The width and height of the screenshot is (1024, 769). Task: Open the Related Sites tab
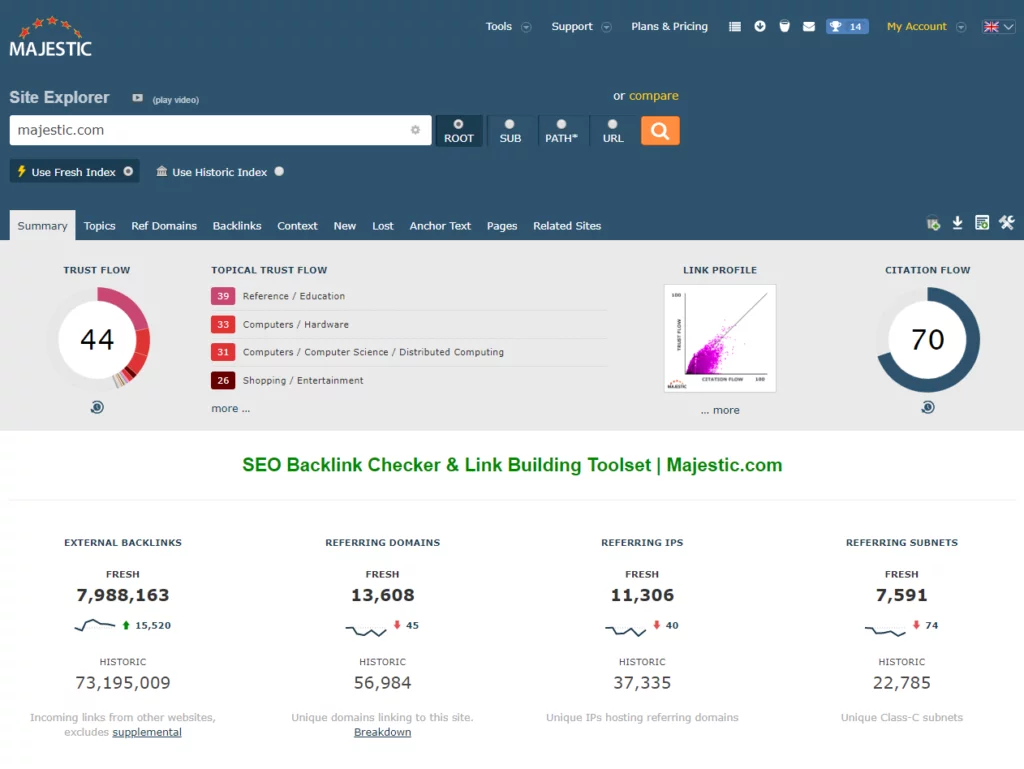point(567,226)
